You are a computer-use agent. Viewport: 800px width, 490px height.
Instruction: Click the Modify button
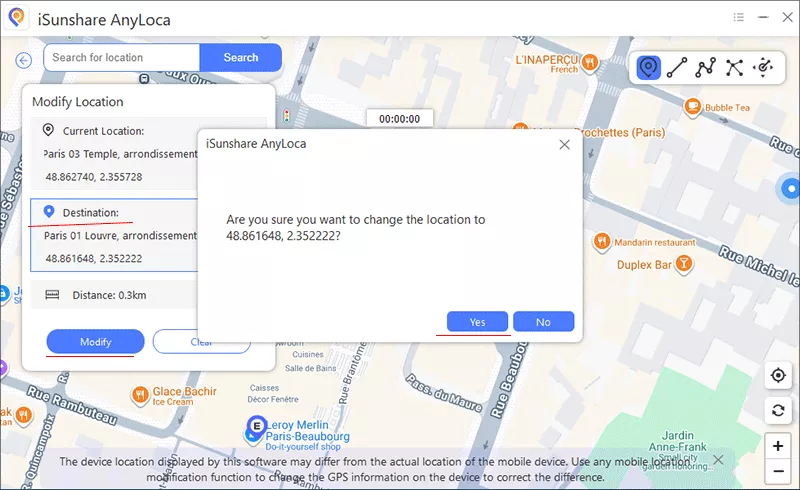[95, 341]
